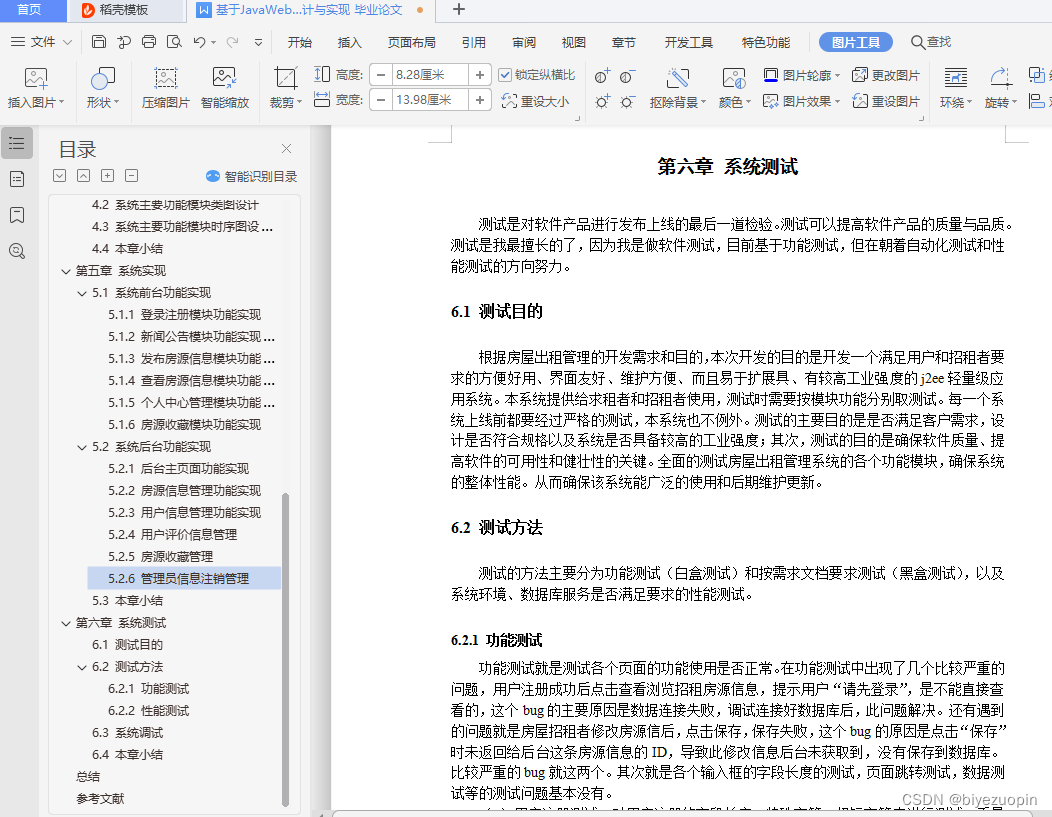This screenshot has height=817, width=1052.
Task: Collapse all outline levels minus-box icon
Action: click(x=132, y=176)
